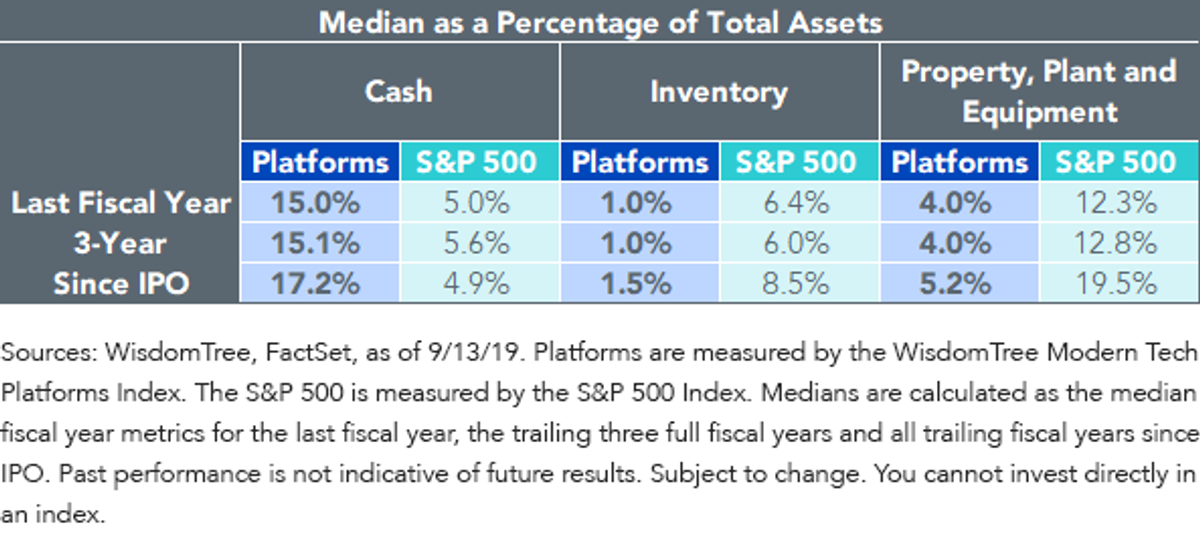Select the 15.0% Platforms cash cell
Image resolution: width=1200 pixels, height=550 pixels.
[319, 203]
